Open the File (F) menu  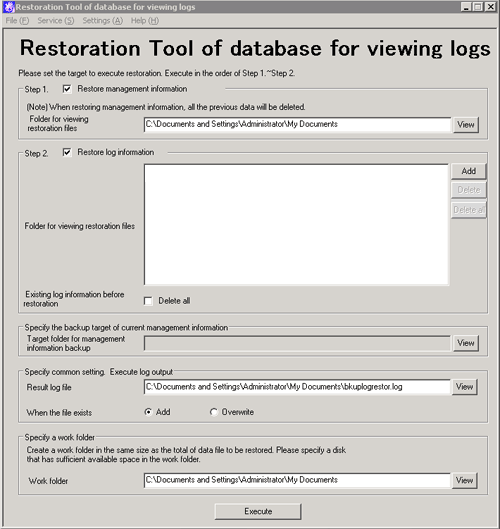[18, 21]
